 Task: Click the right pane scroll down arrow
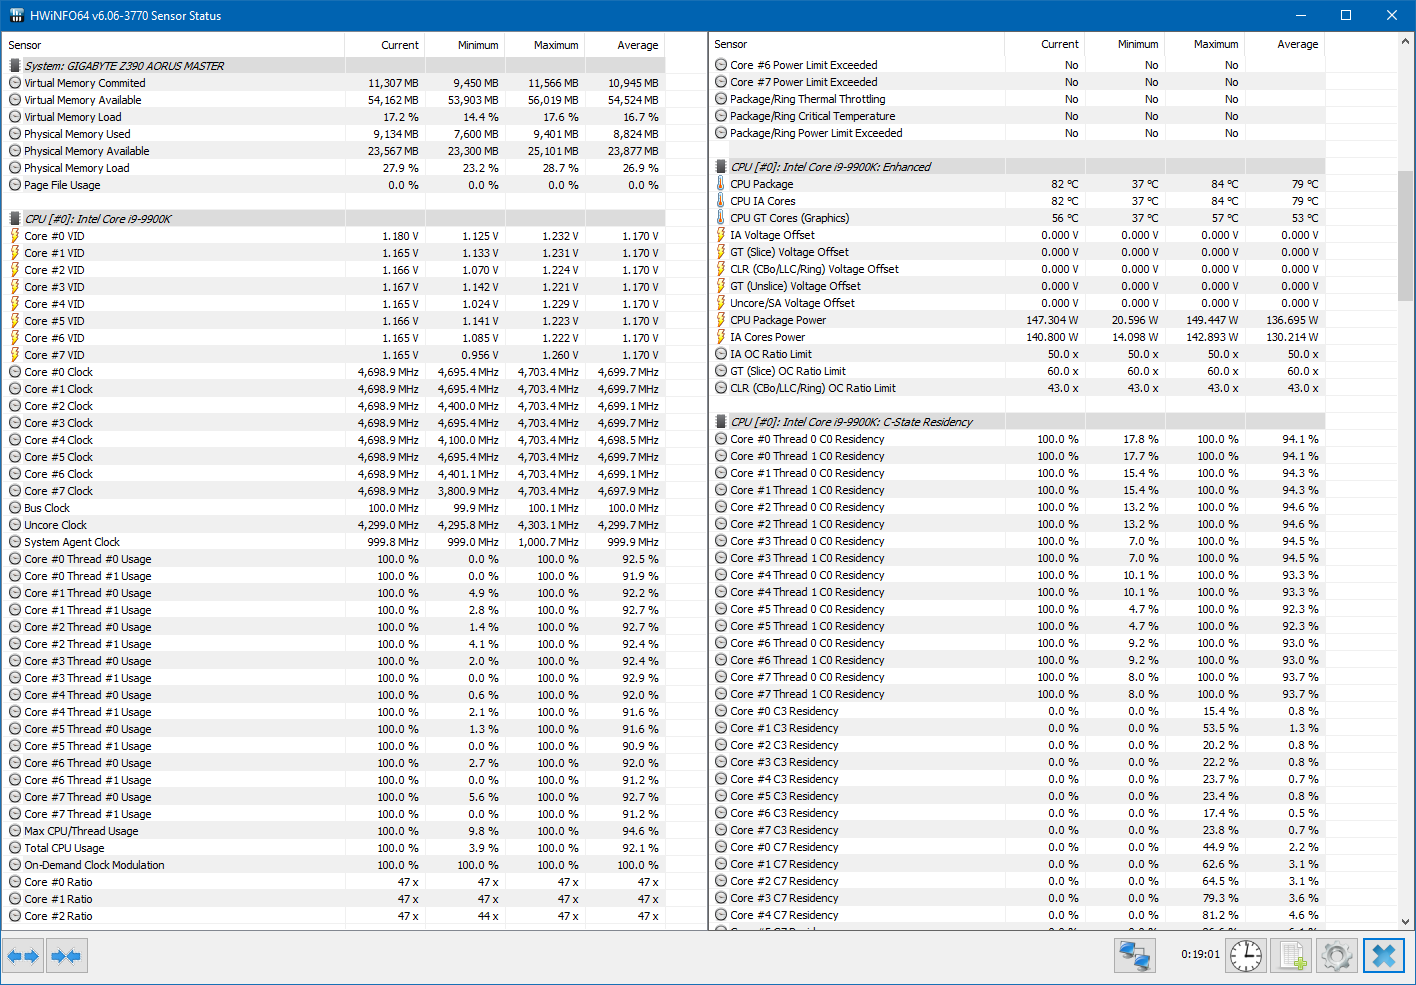coord(1406,922)
